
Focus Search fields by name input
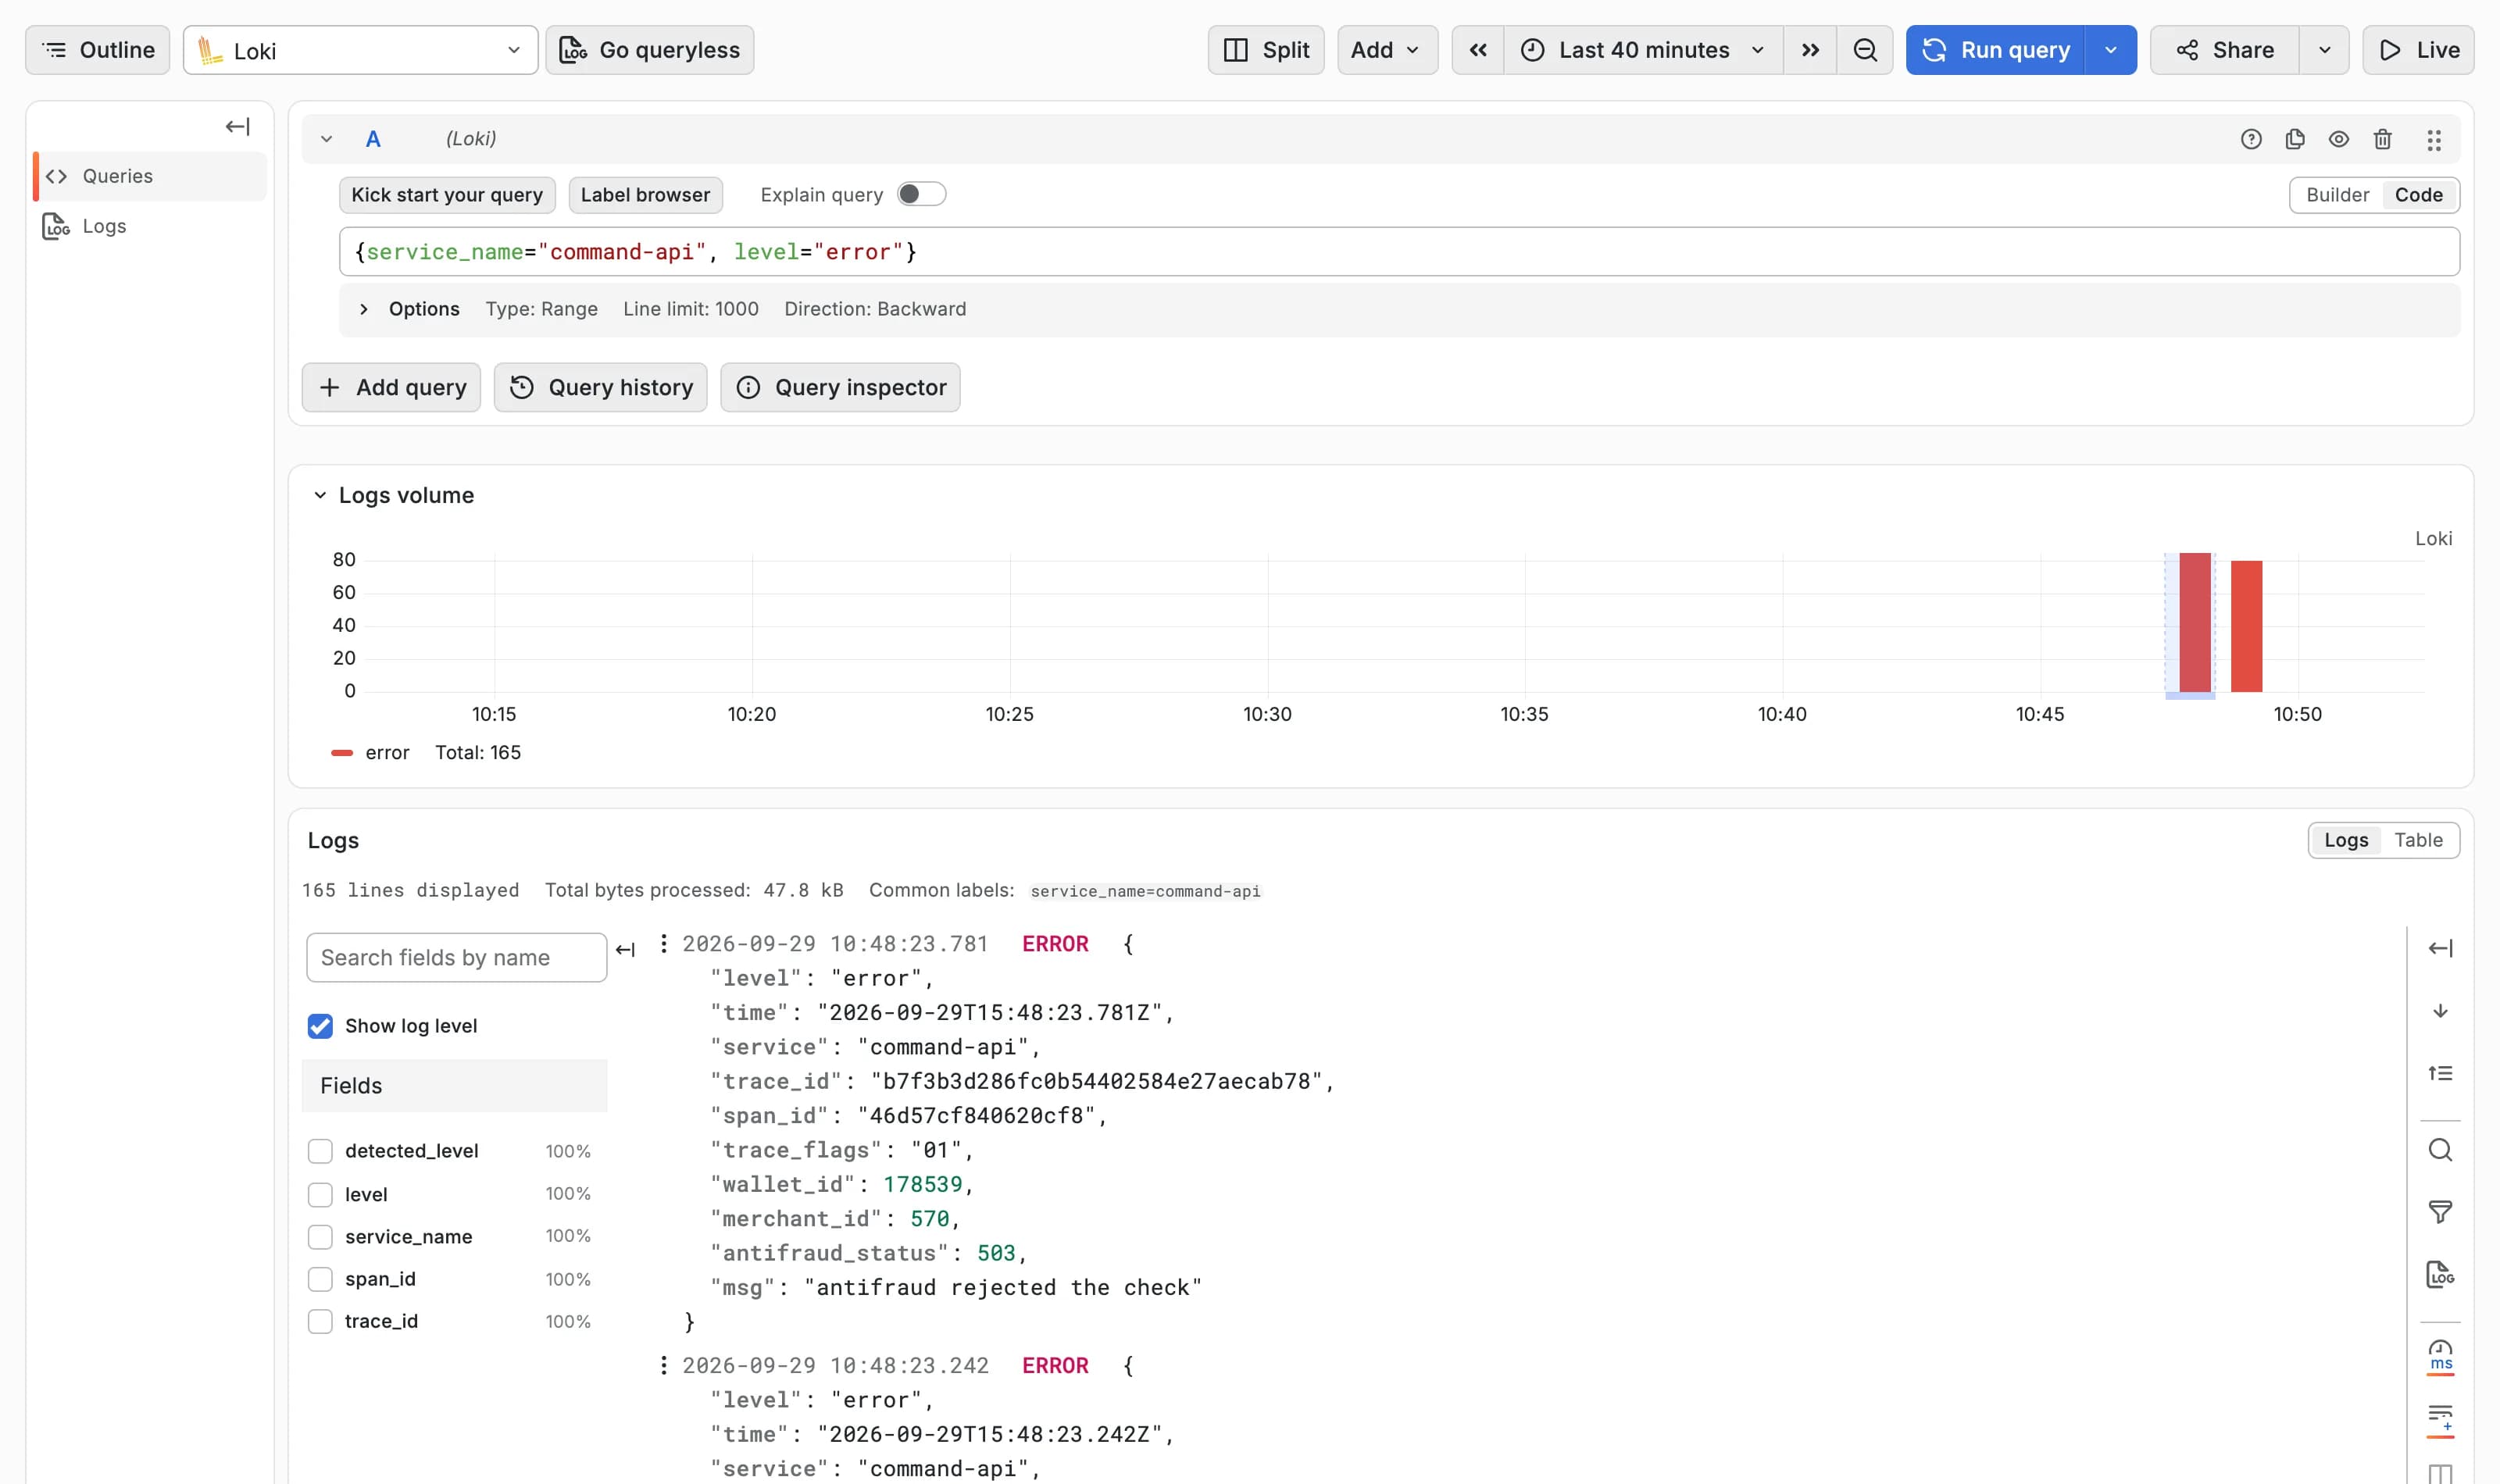pos(456,958)
